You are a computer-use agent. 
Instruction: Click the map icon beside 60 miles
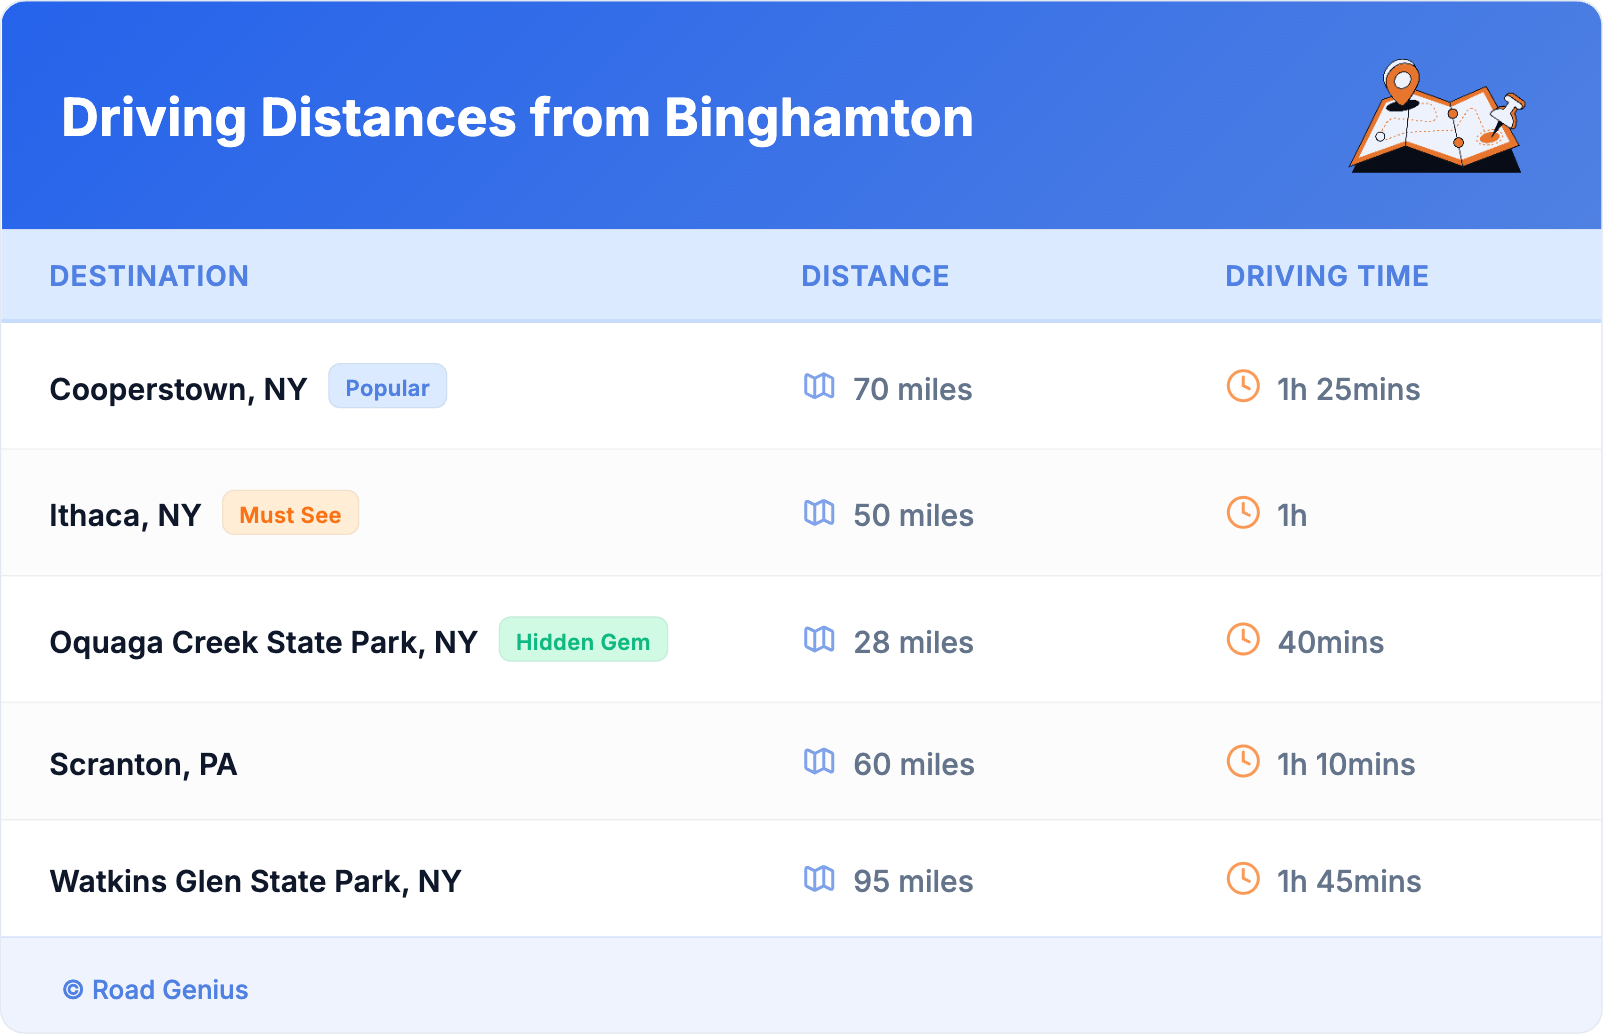[x=819, y=762]
